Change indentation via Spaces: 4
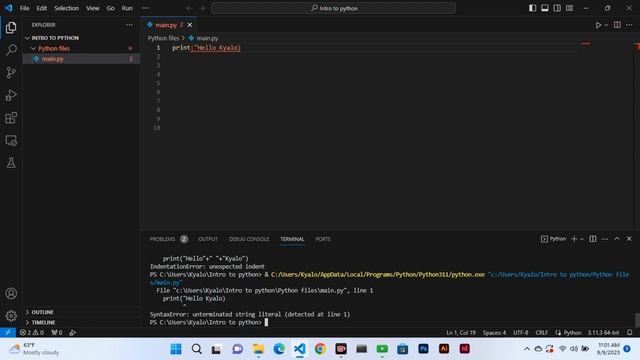 coord(494,332)
